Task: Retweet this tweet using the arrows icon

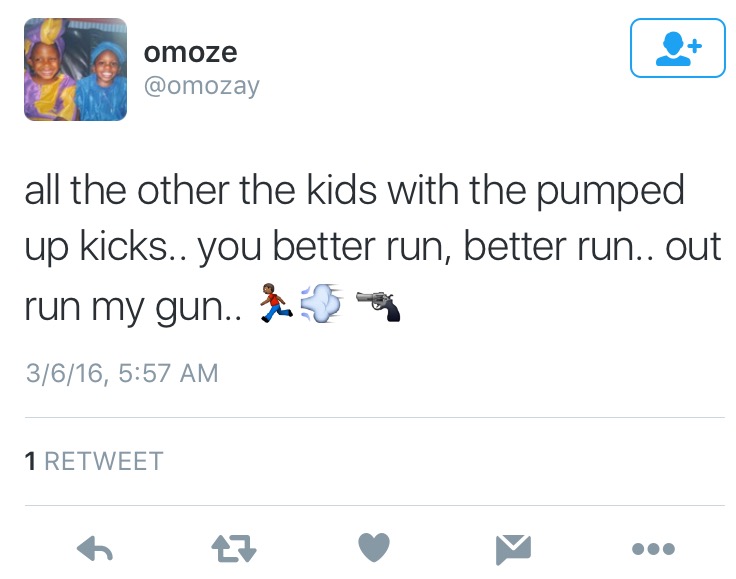Action: 234,547
